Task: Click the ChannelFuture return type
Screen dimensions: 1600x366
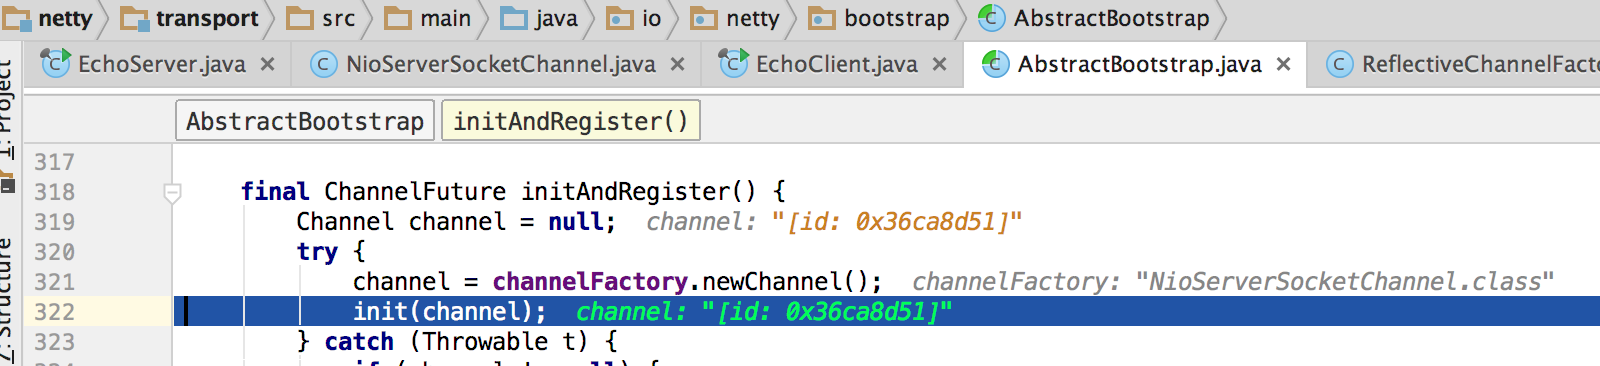Action: [415, 191]
